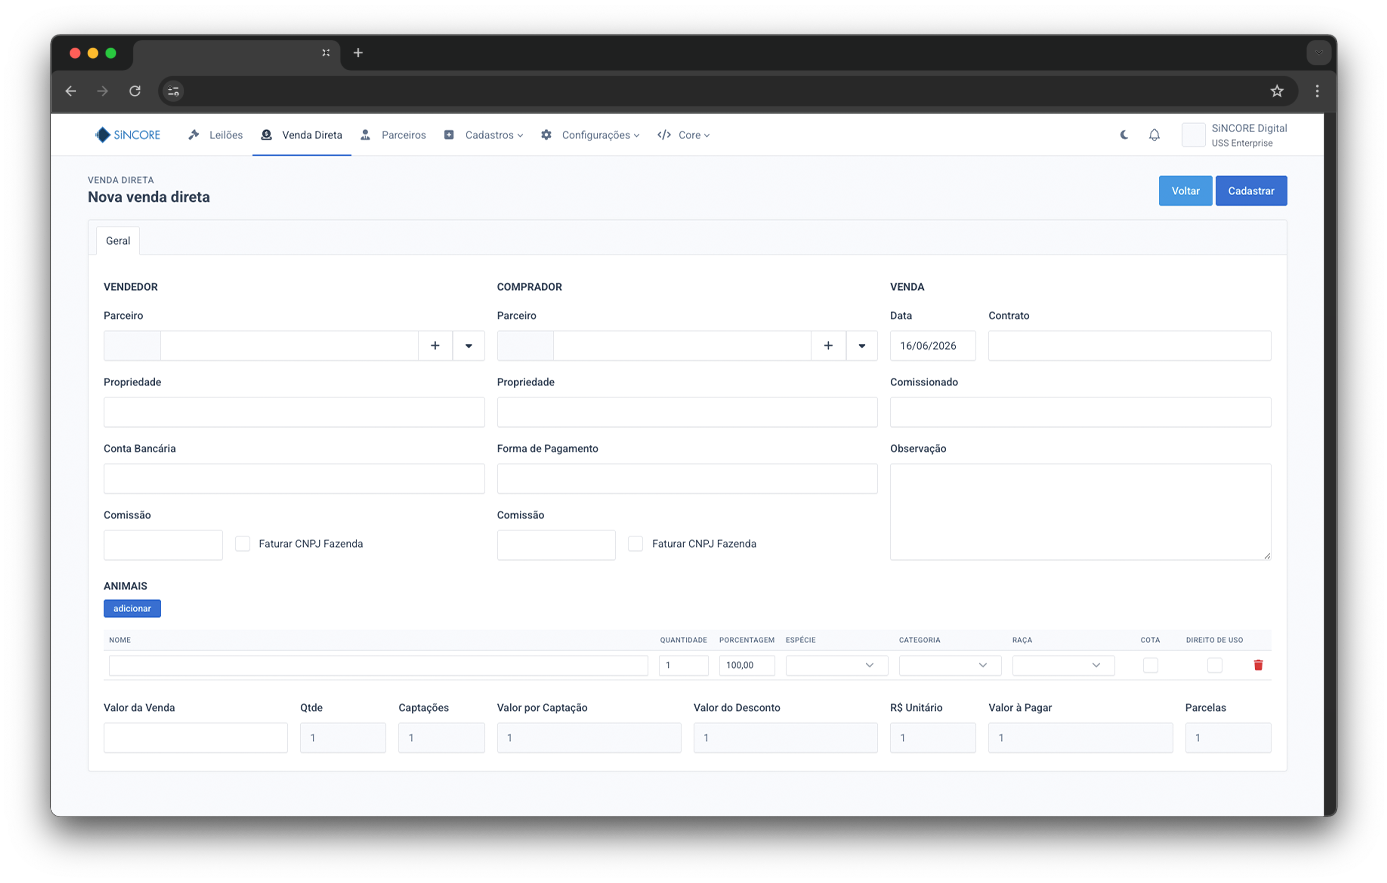Check the Cota checkbox in animal row

(1150, 665)
